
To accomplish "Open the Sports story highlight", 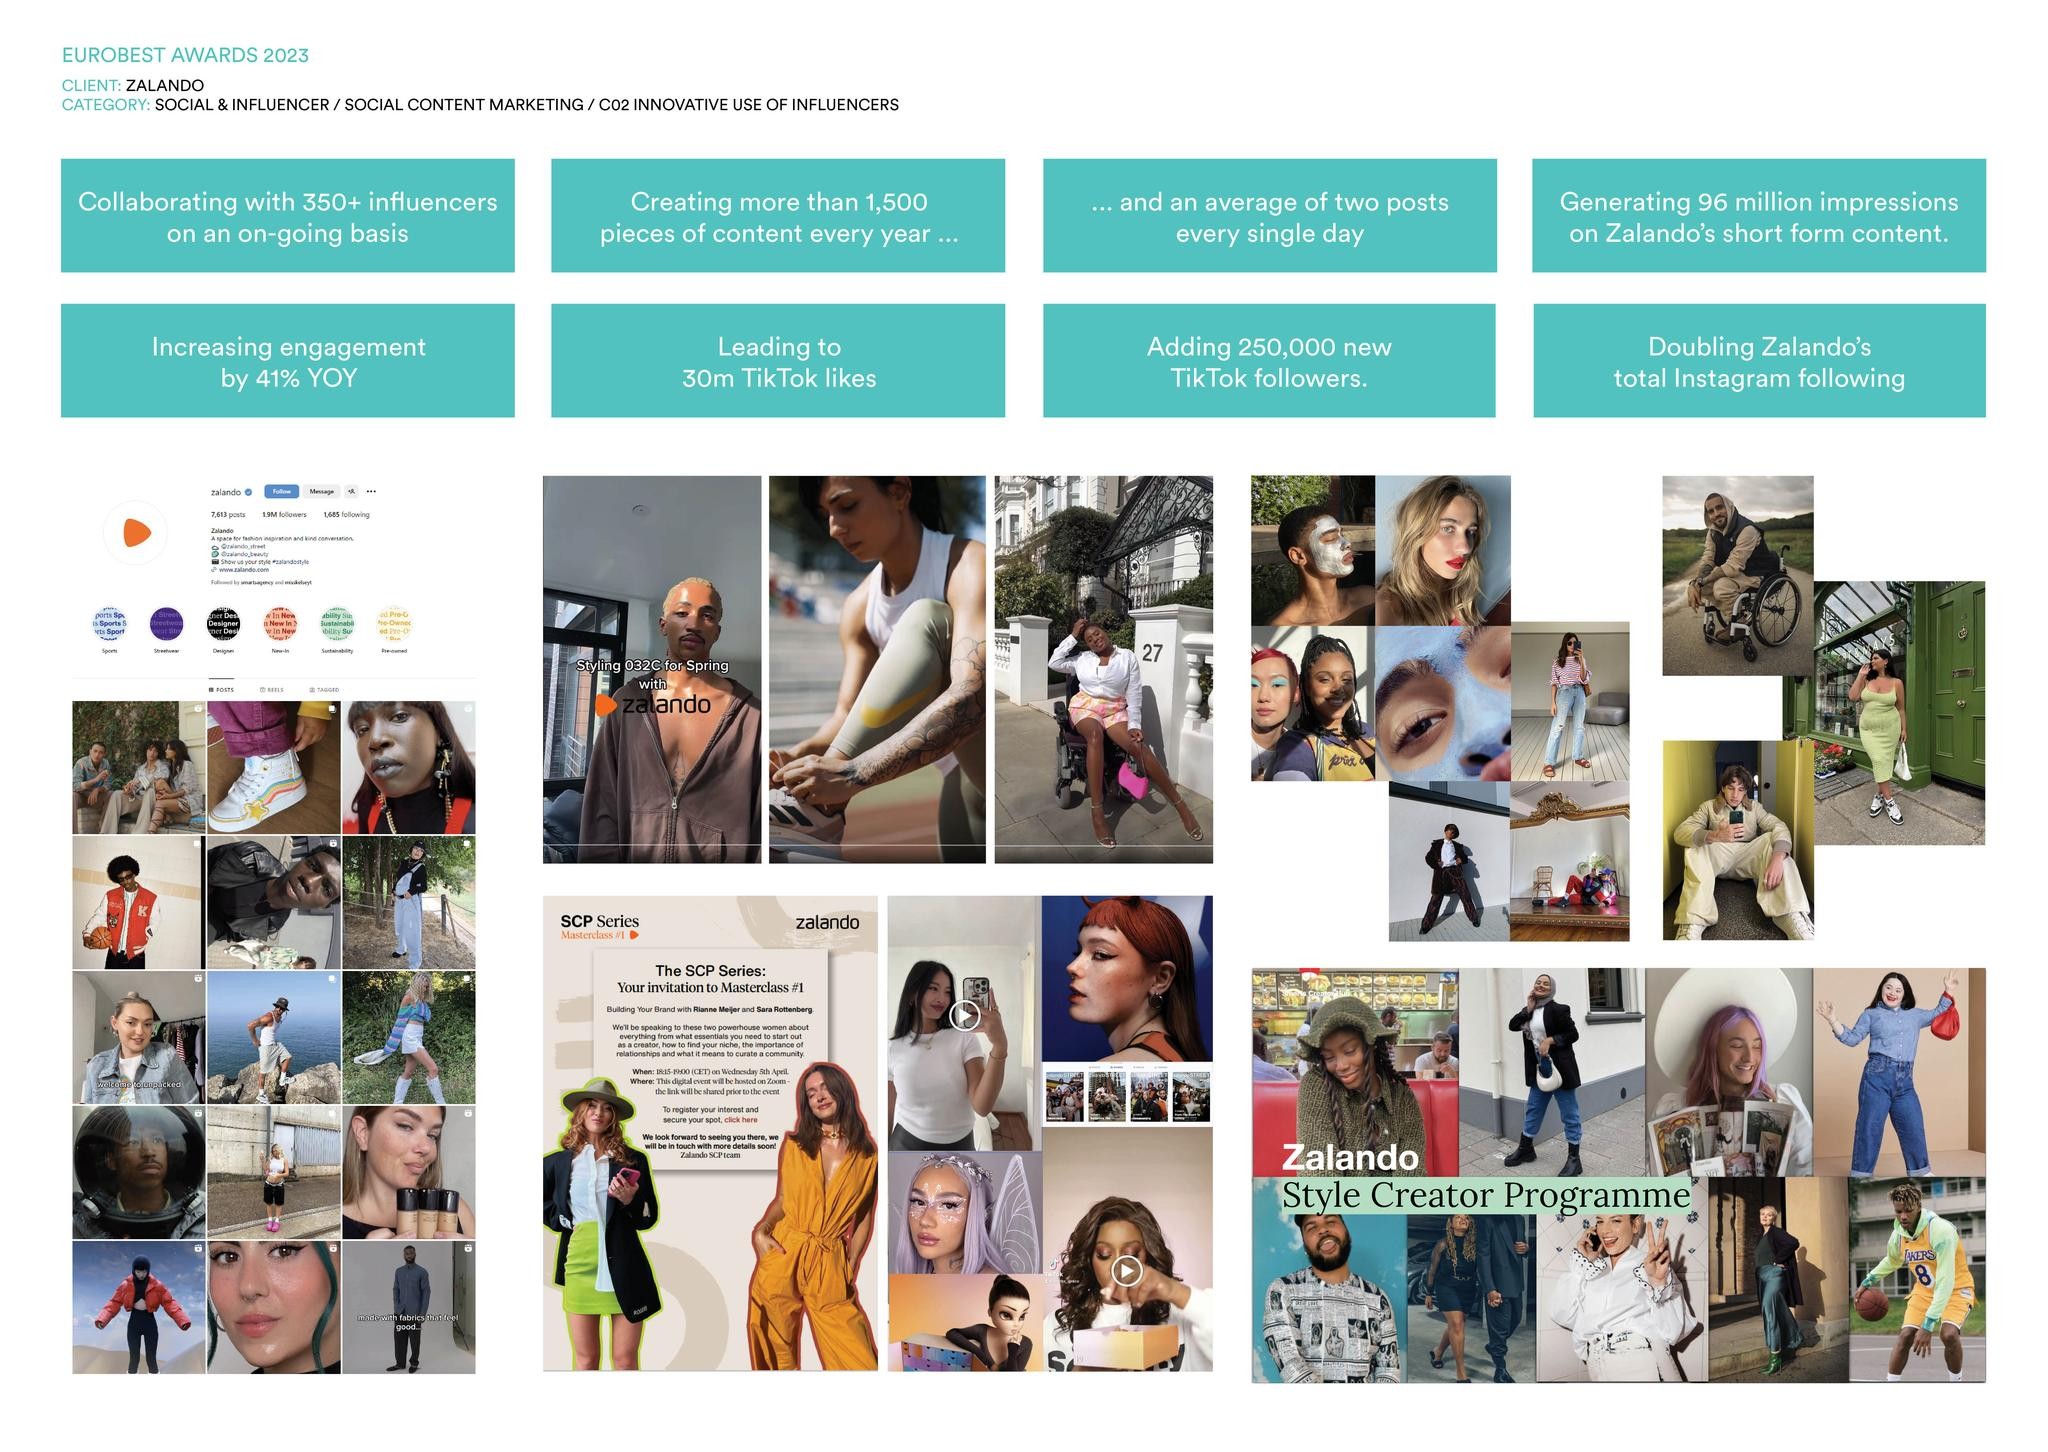I will coord(110,623).
